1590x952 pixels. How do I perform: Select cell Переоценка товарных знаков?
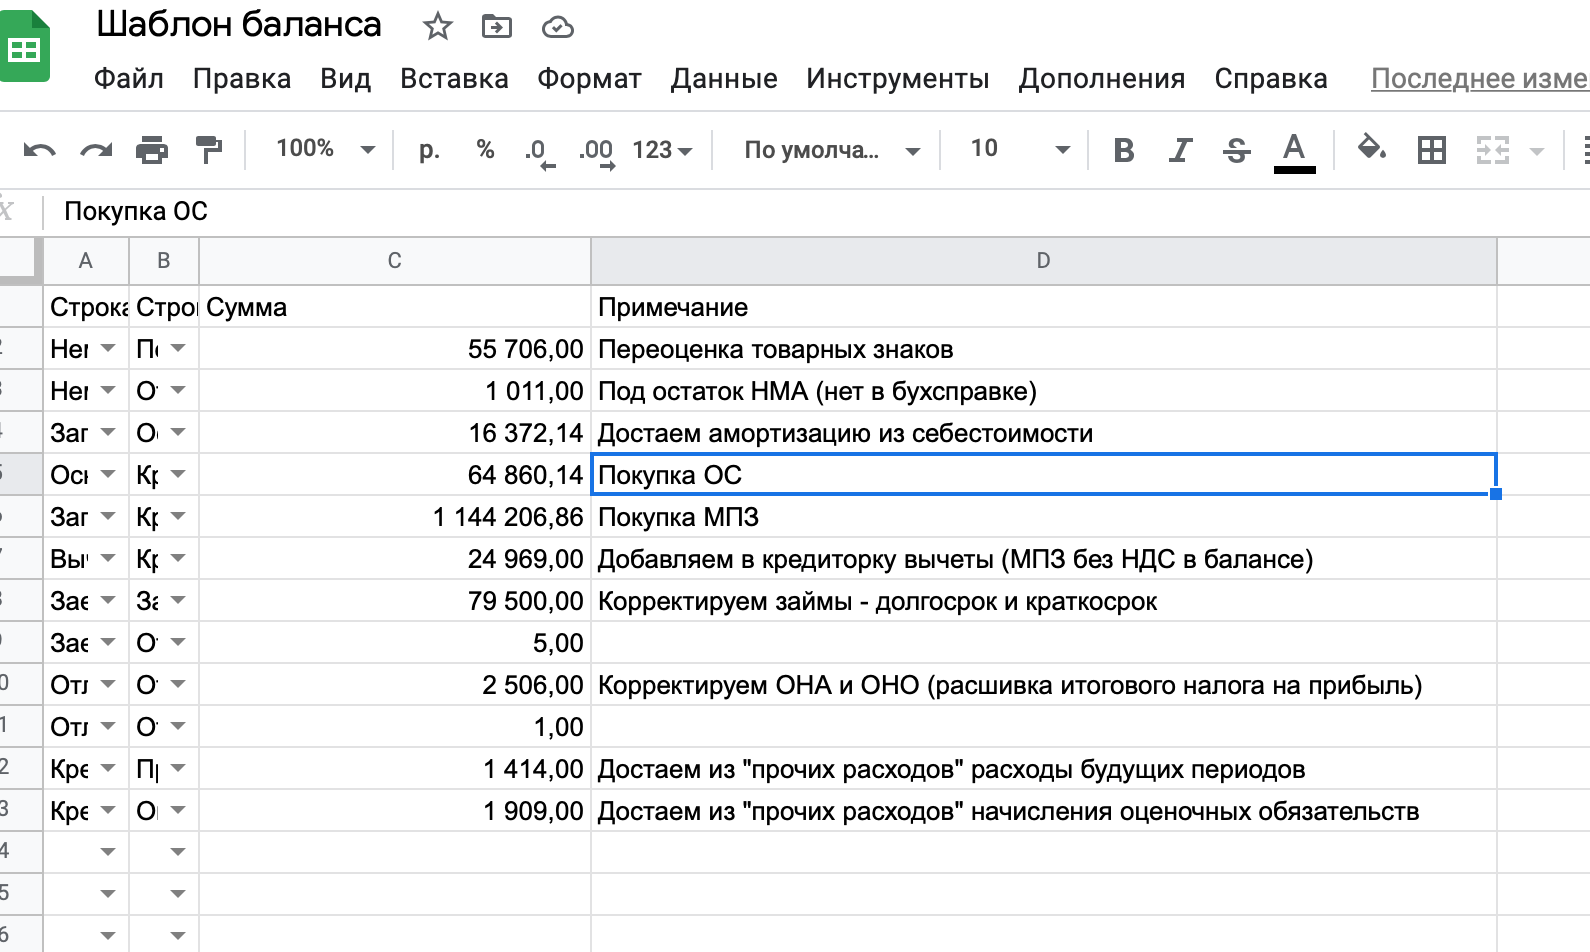(x=1044, y=349)
